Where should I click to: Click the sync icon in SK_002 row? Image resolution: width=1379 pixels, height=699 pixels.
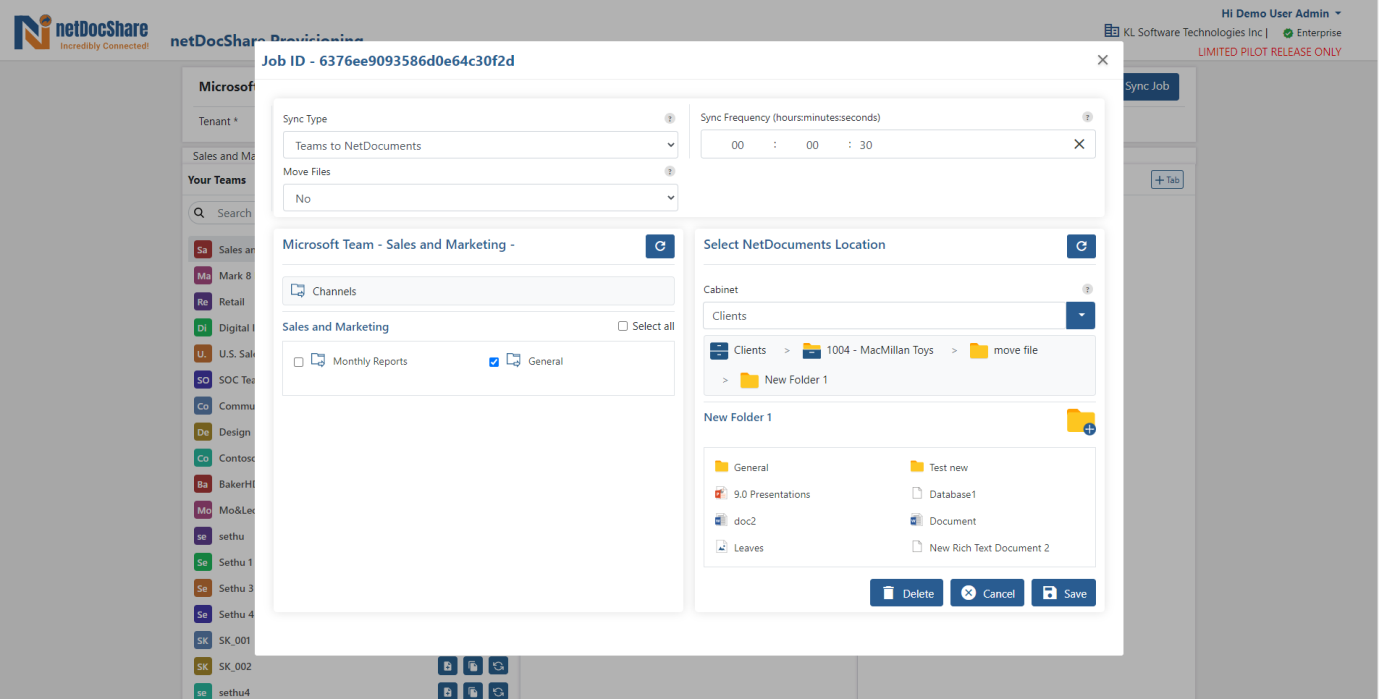[x=498, y=666]
